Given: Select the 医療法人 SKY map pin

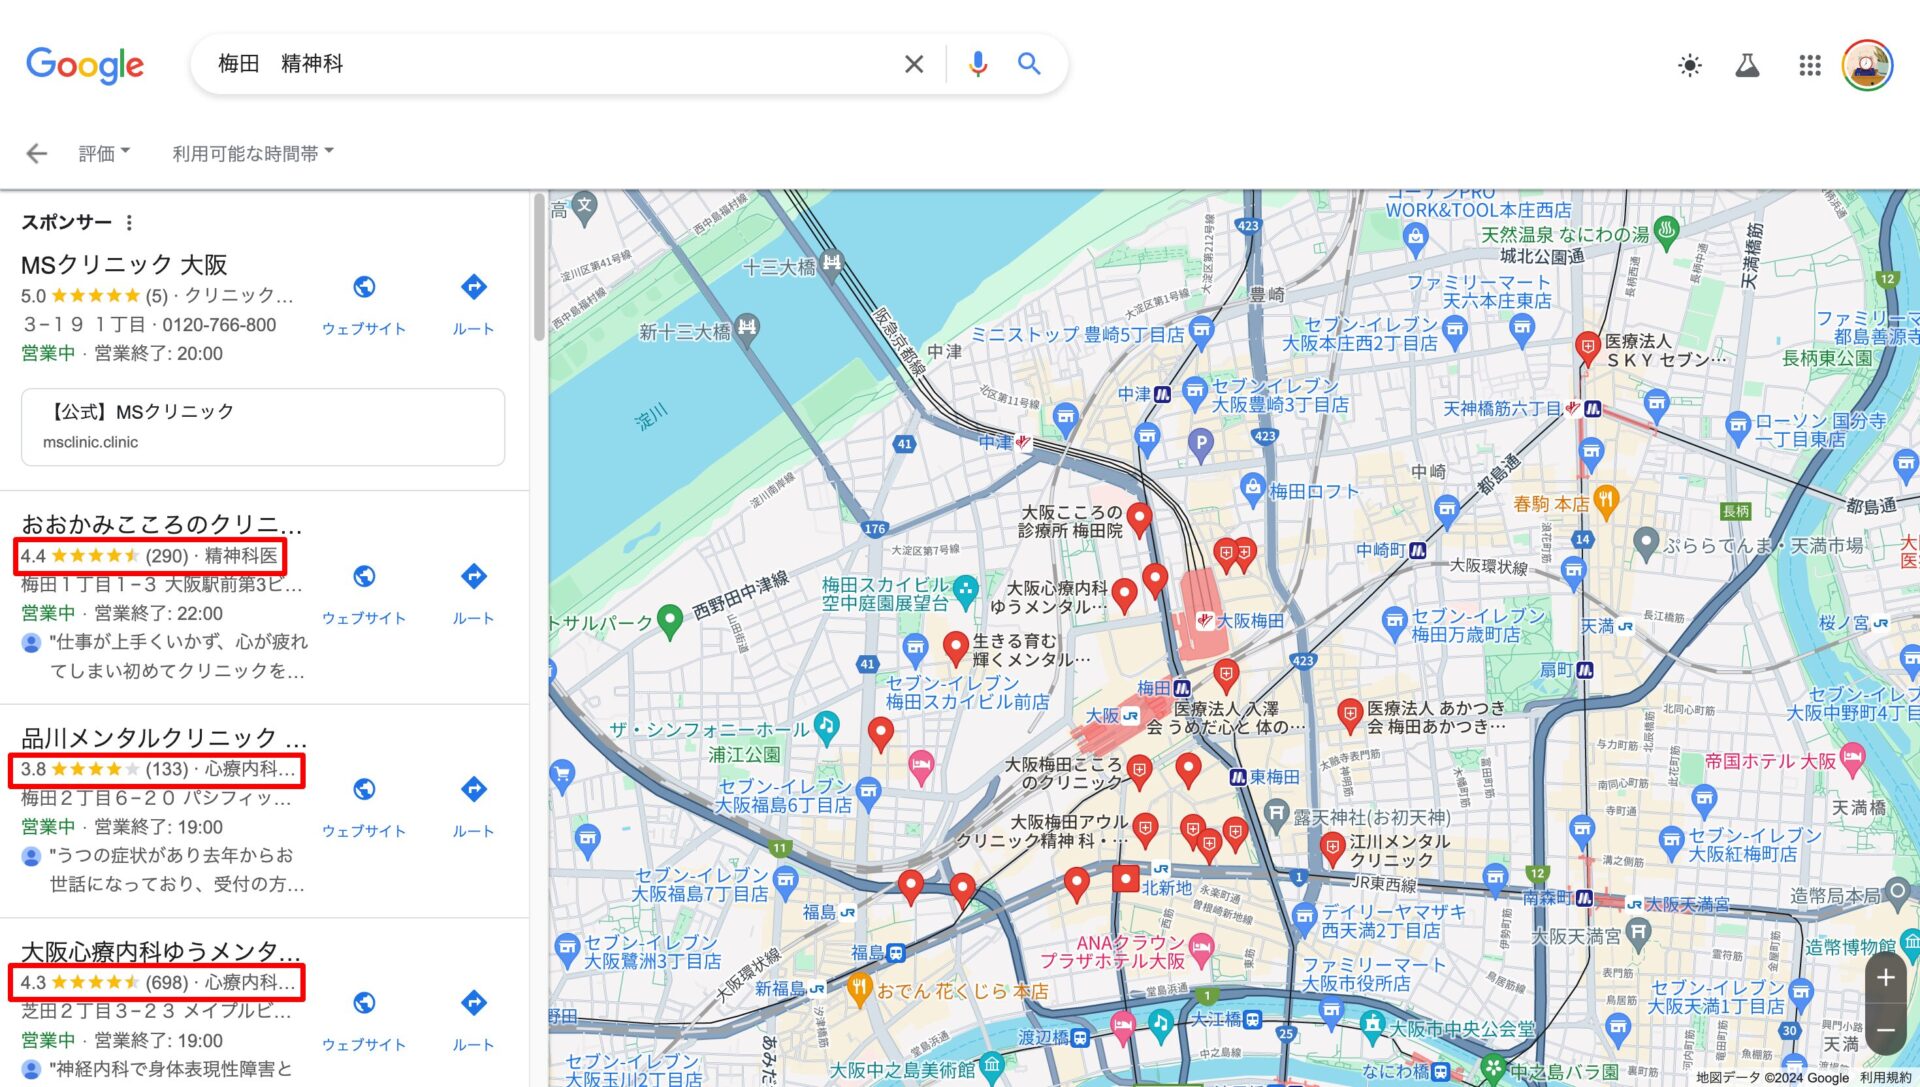Looking at the screenshot, I should click(x=1587, y=347).
